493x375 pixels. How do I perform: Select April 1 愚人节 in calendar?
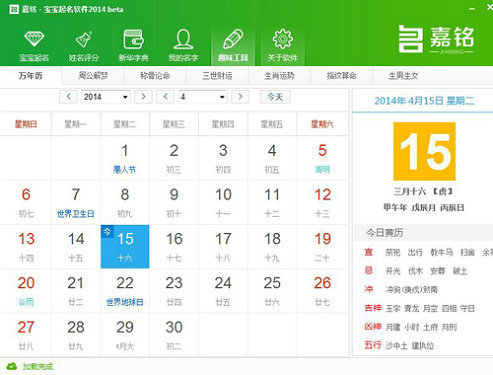pos(125,158)
